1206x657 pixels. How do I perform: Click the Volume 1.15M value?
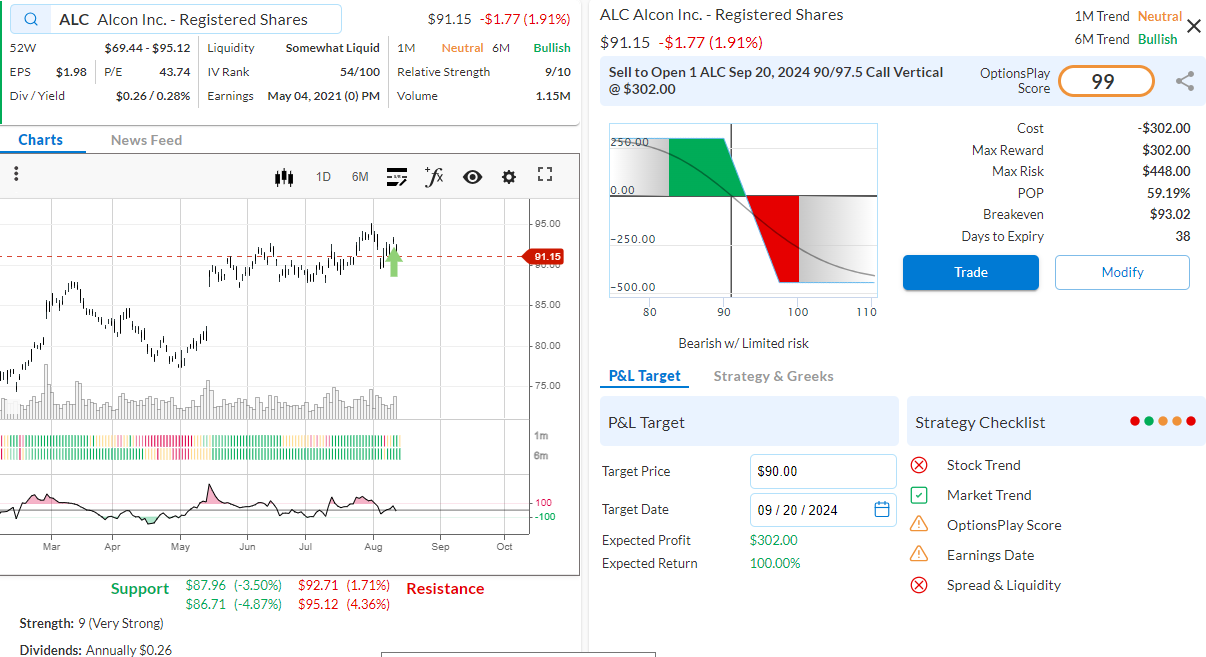(553, 96)
